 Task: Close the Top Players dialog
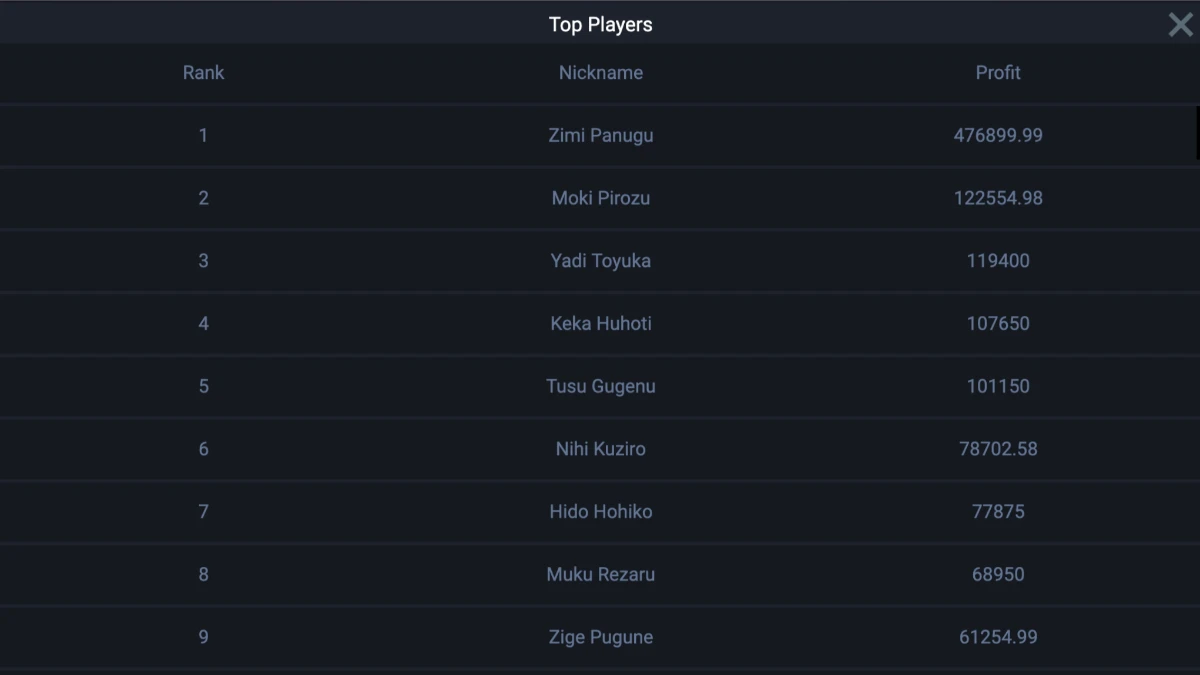1181,25
